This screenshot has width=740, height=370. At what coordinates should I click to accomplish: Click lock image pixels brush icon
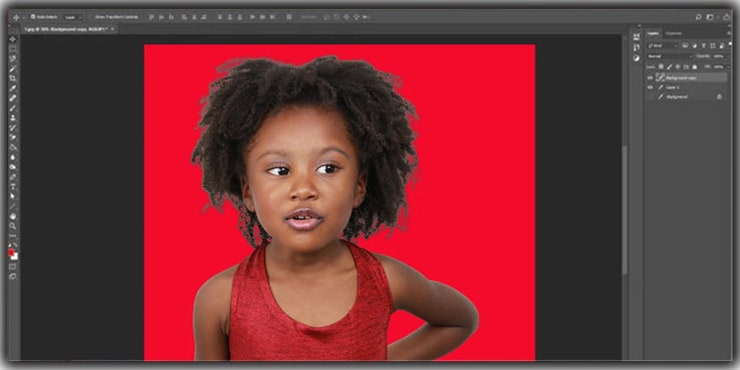670,67
